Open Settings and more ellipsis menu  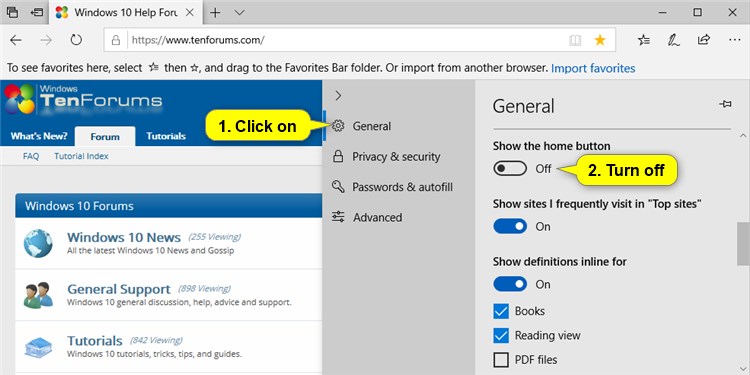click(734, 40)
